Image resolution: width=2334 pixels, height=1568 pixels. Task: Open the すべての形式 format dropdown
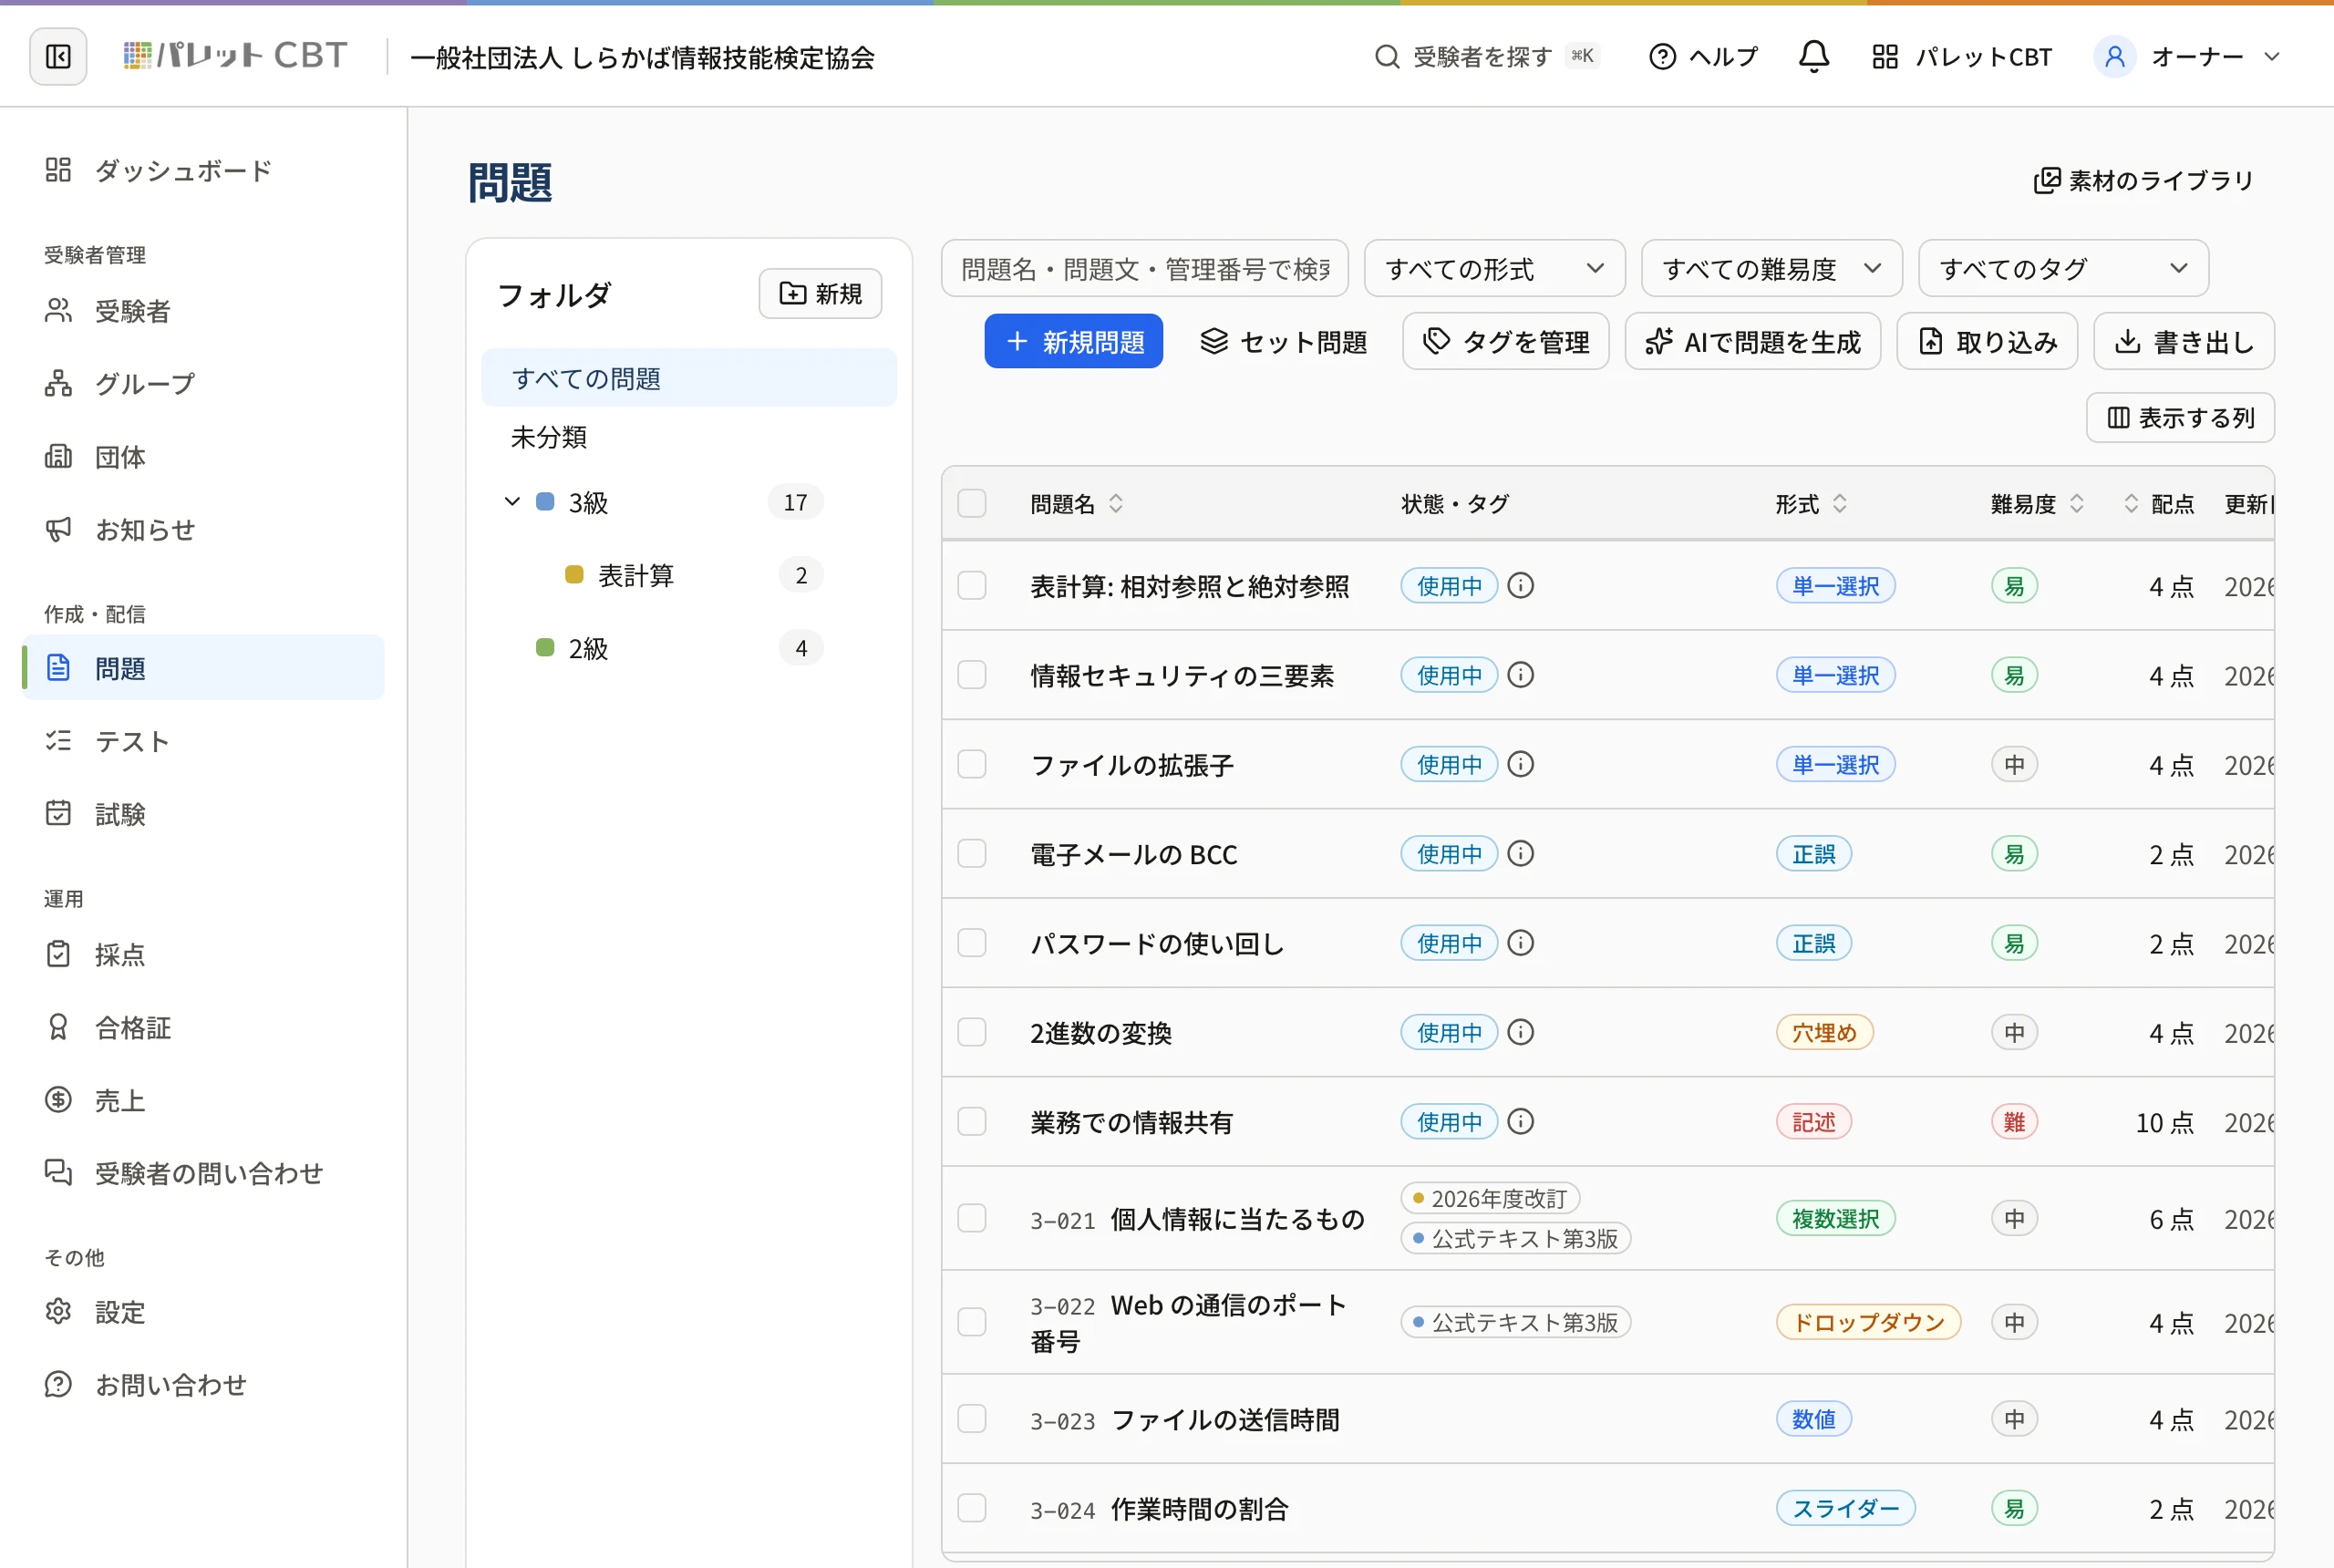click(x=1494, y=268)
